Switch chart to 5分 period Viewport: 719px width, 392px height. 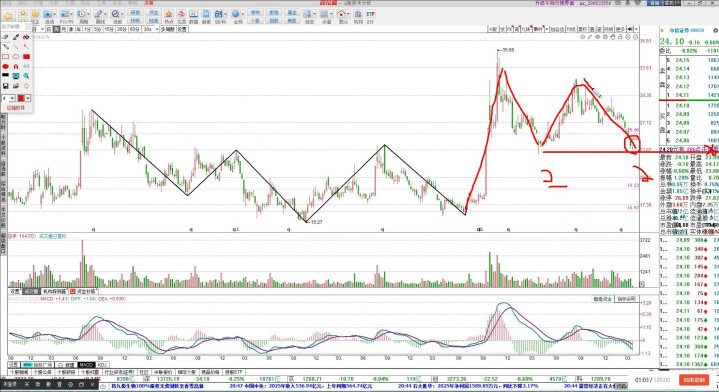click(x=98, y=29)
